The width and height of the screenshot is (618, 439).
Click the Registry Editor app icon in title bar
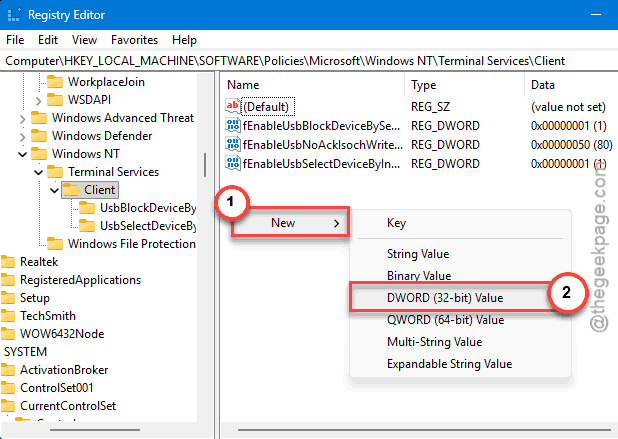click(x=14, y=15)
